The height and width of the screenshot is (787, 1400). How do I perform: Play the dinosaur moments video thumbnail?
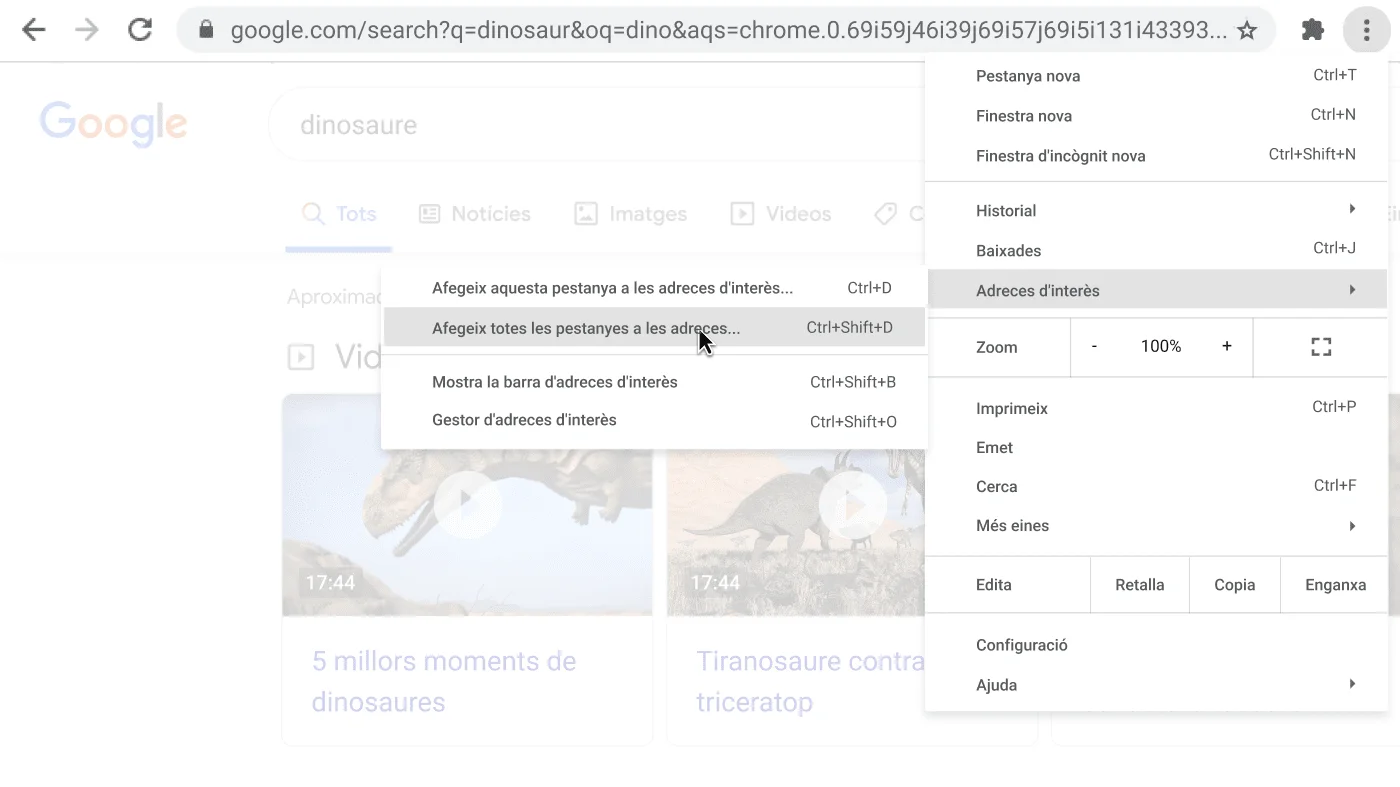coord(467,505)
